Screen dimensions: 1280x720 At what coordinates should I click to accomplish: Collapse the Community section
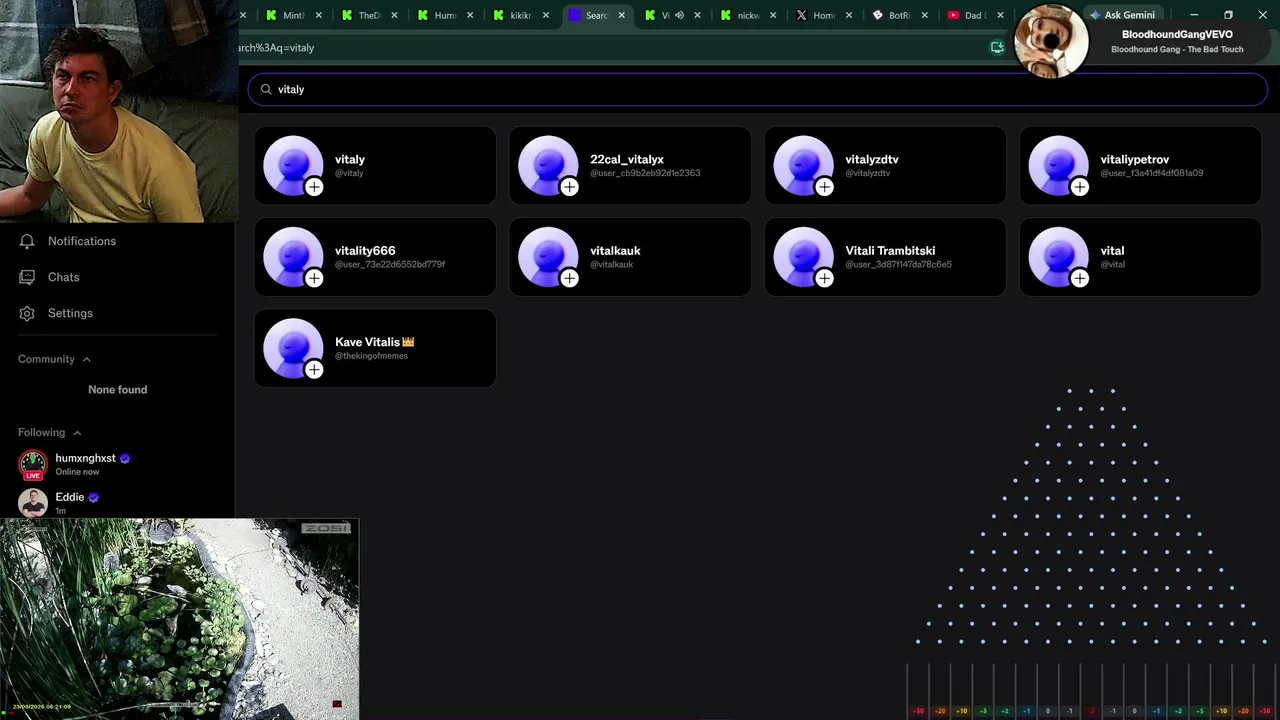86,359
